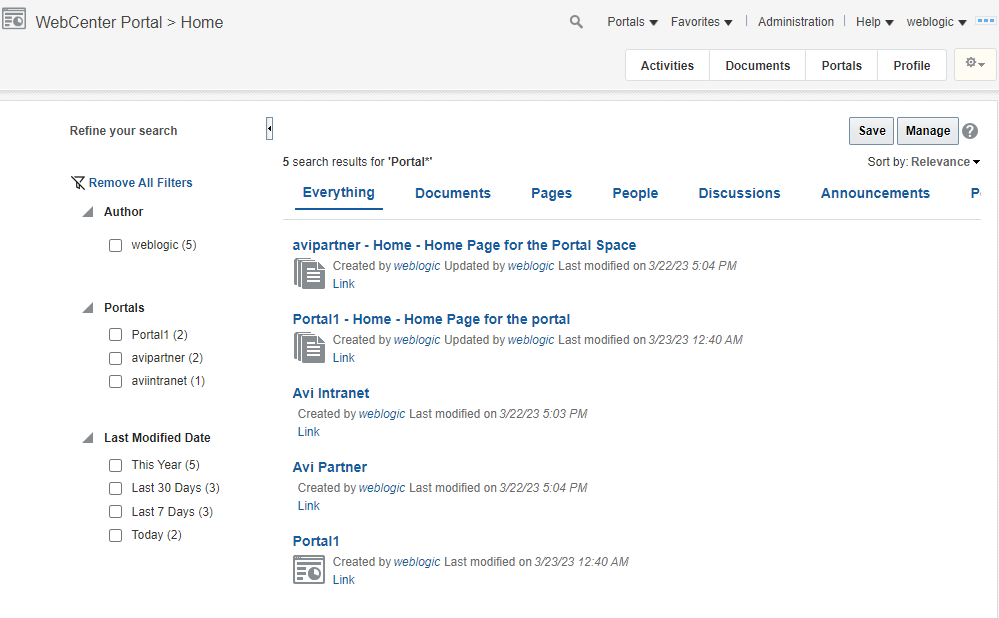Open the Avi Partner result
Screen dimensions: 999x618
(329, 467)
